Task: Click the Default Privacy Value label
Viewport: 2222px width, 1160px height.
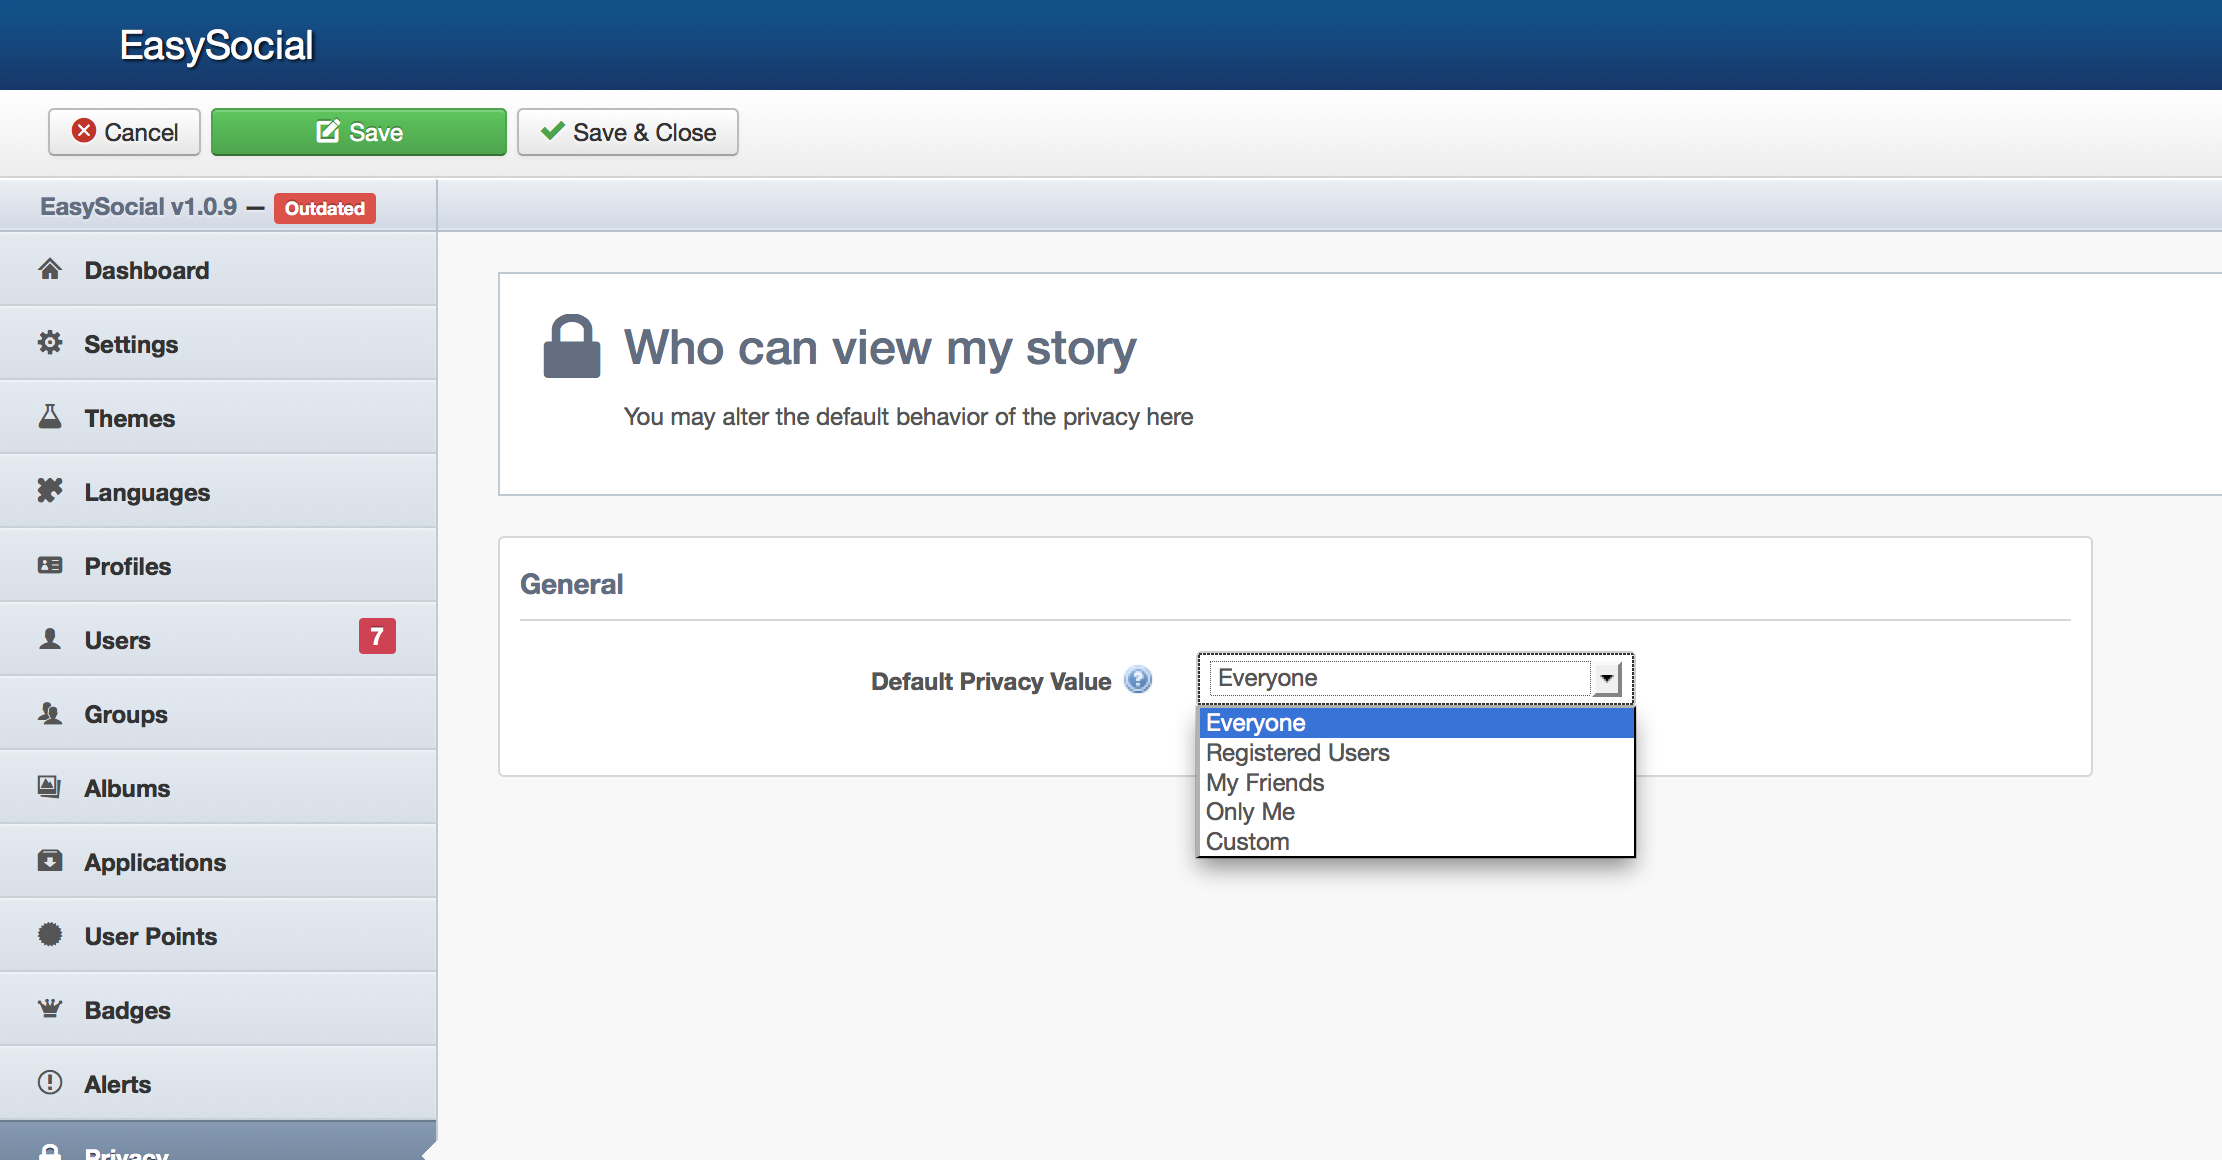Action: point(991,681)
